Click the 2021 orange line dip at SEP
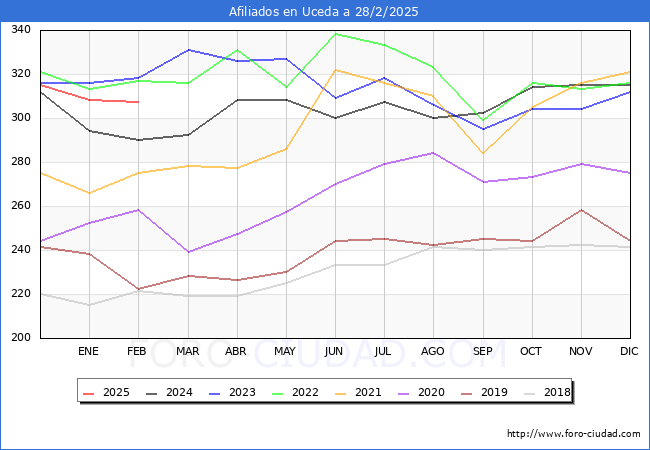This screenshot has width=650, height=450. 483,153
